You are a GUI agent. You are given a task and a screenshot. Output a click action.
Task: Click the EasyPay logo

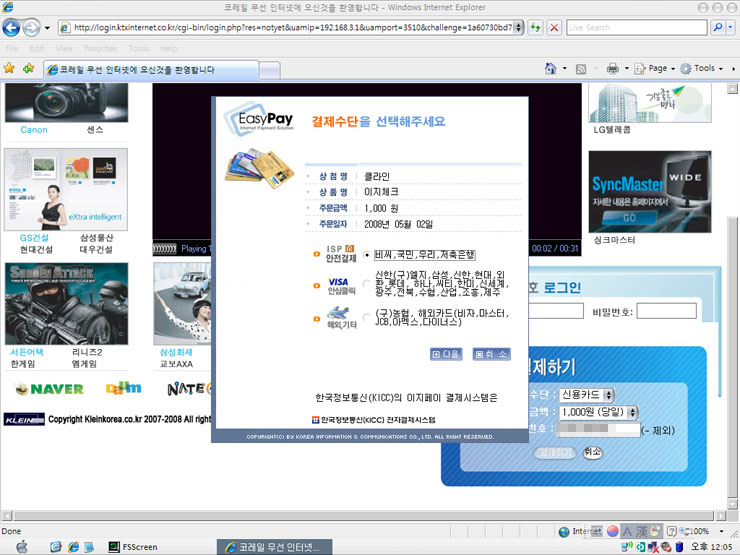pyautogui.click(x=260, y=120)
